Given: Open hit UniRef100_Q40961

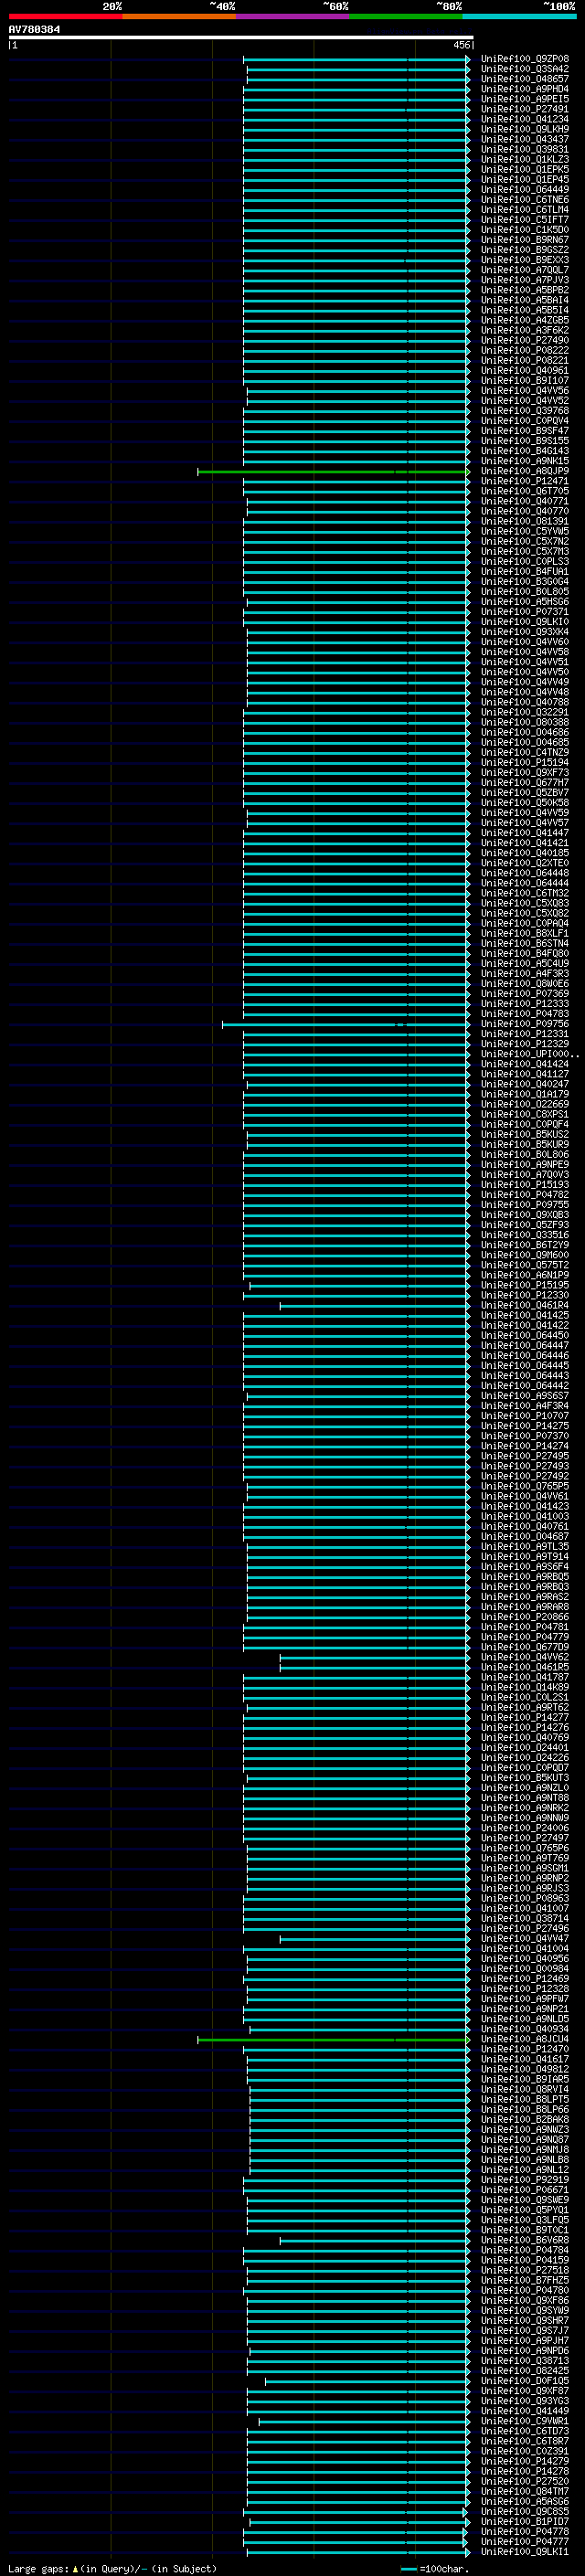Looking at the screenshot, I should [x=524, y=370].
